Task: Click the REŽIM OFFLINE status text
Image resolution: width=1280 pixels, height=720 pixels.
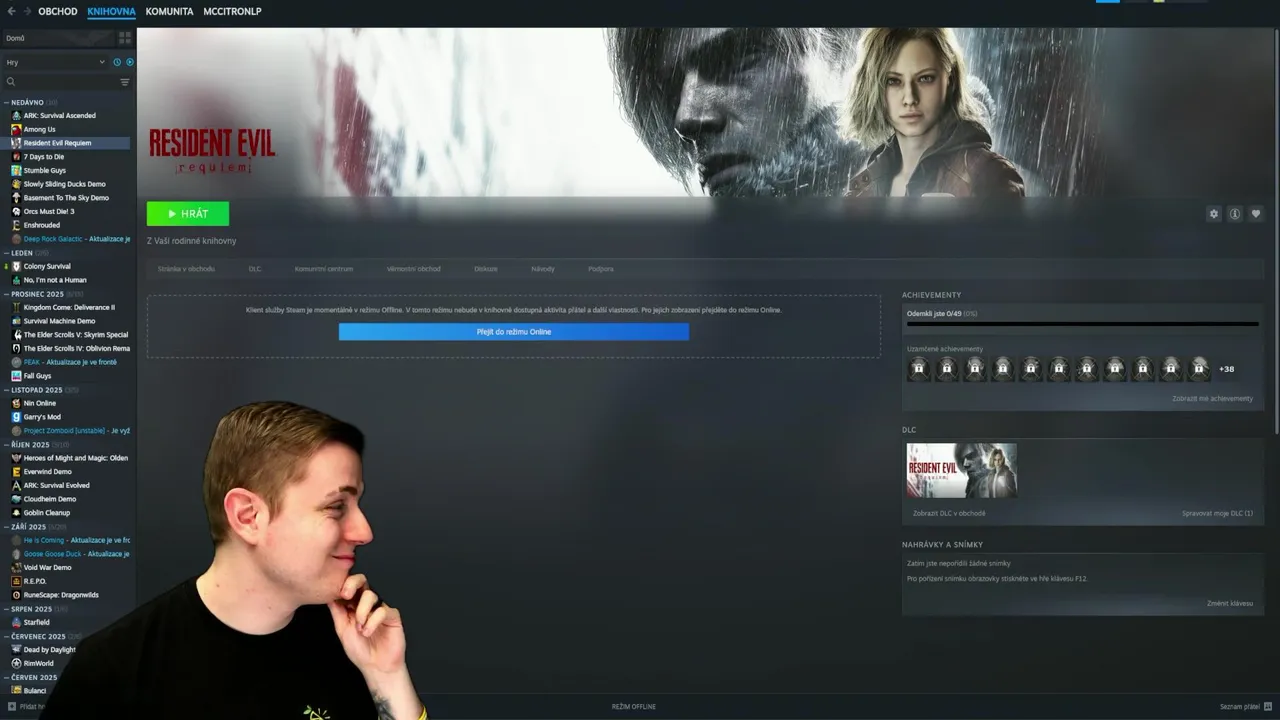Action: pyautogui.click(x=634, y=707)
